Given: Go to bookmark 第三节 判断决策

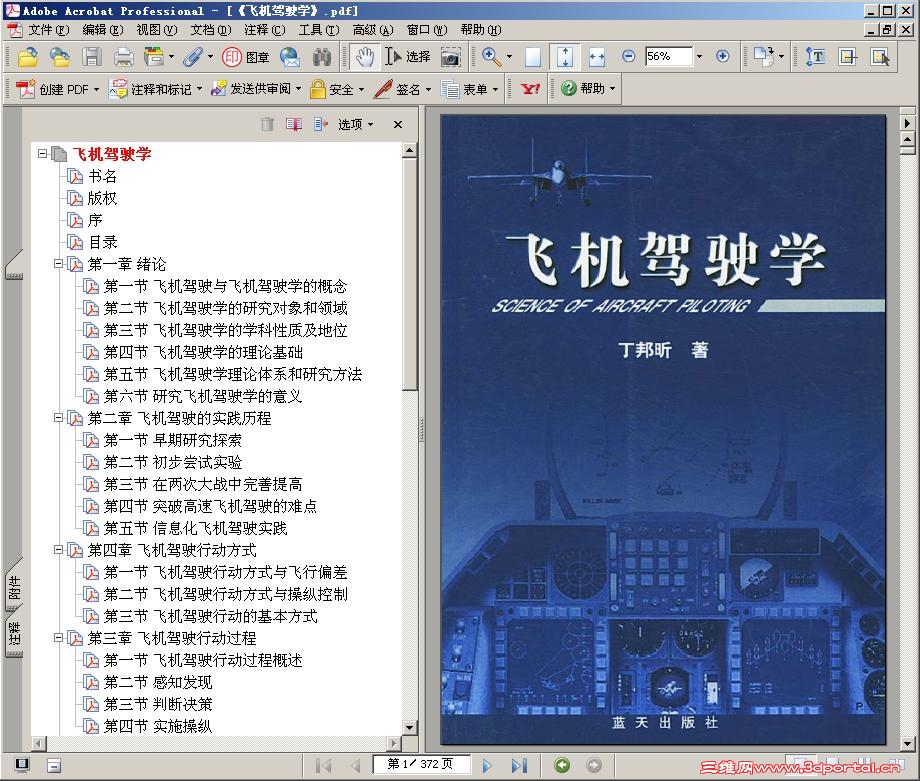Looking at the screenshot, I should click(x=158, y=704).
